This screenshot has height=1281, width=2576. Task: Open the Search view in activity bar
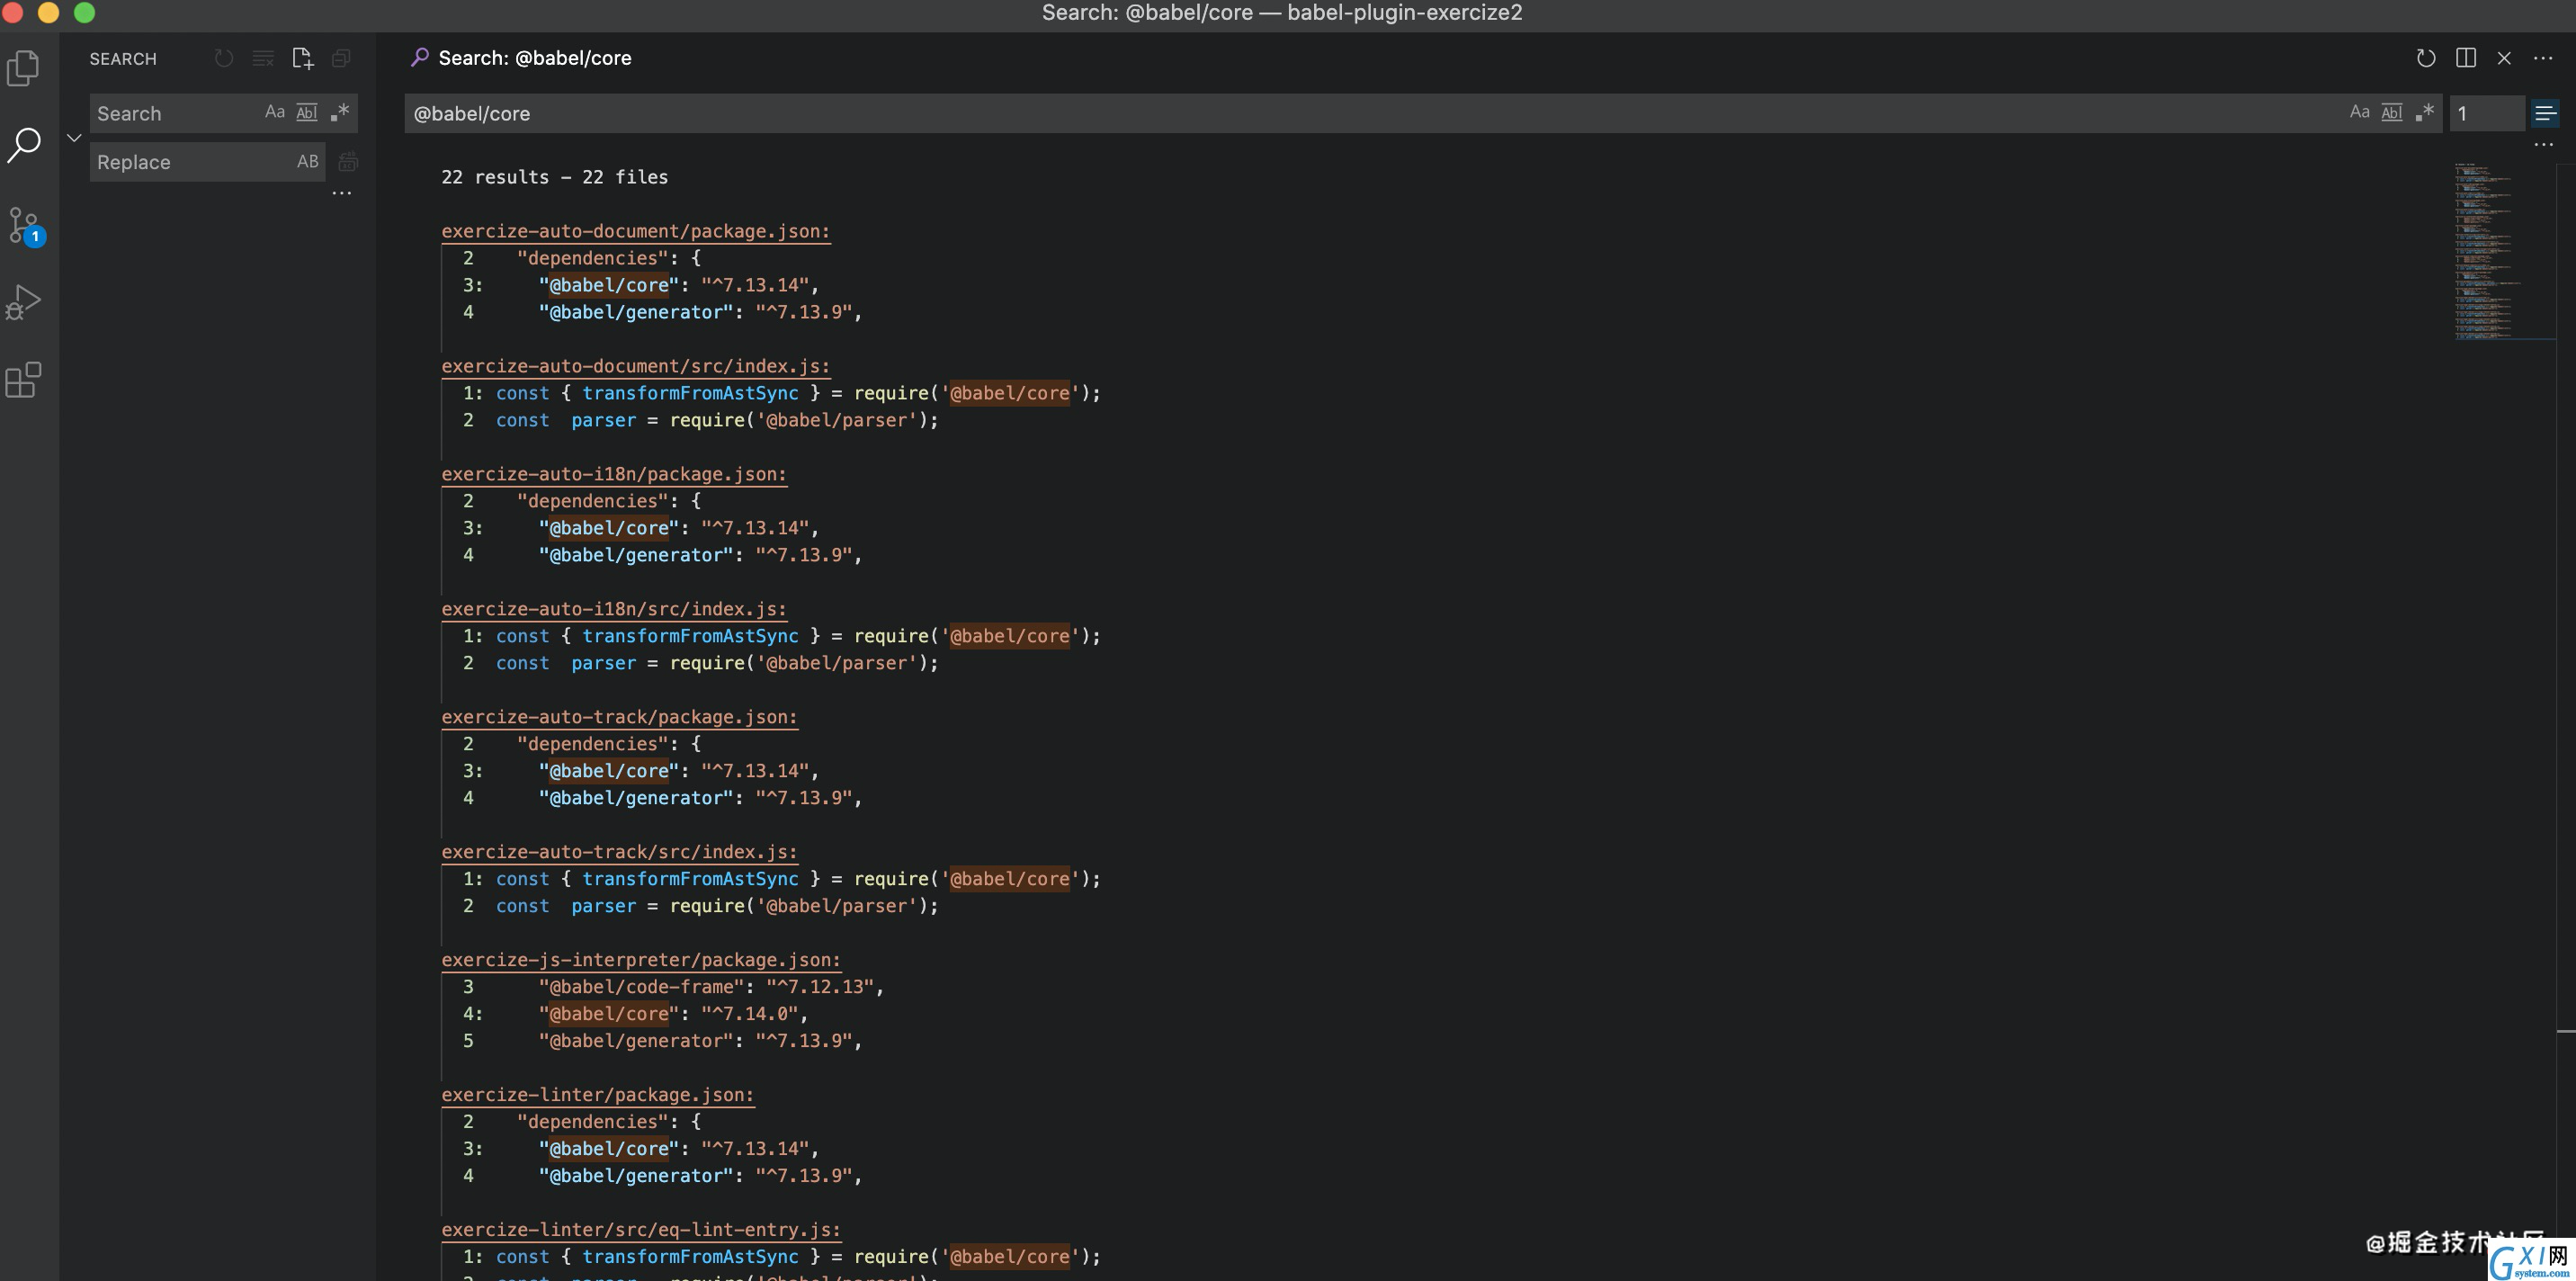[23, 145]
